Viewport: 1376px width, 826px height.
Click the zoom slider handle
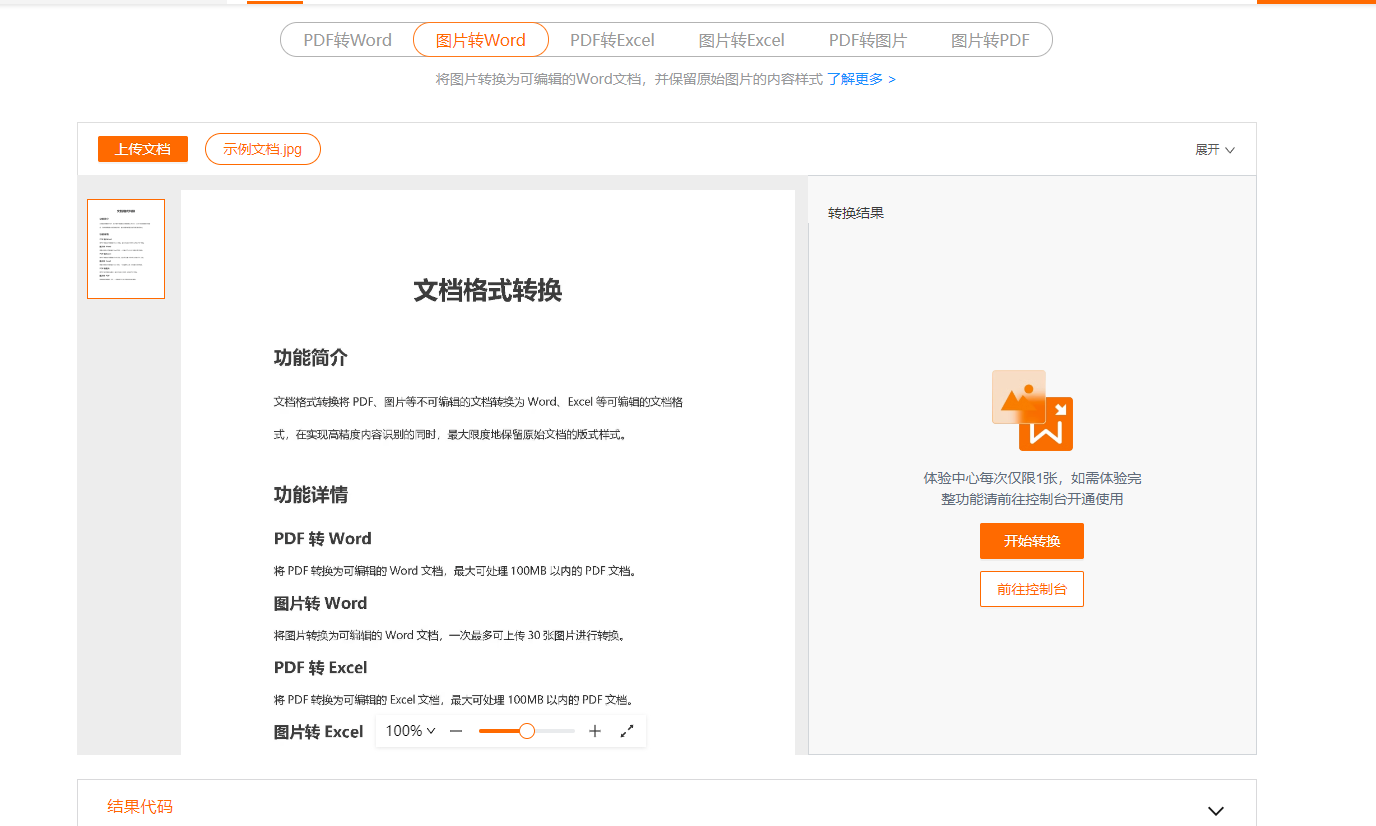[x=527, y=731]
